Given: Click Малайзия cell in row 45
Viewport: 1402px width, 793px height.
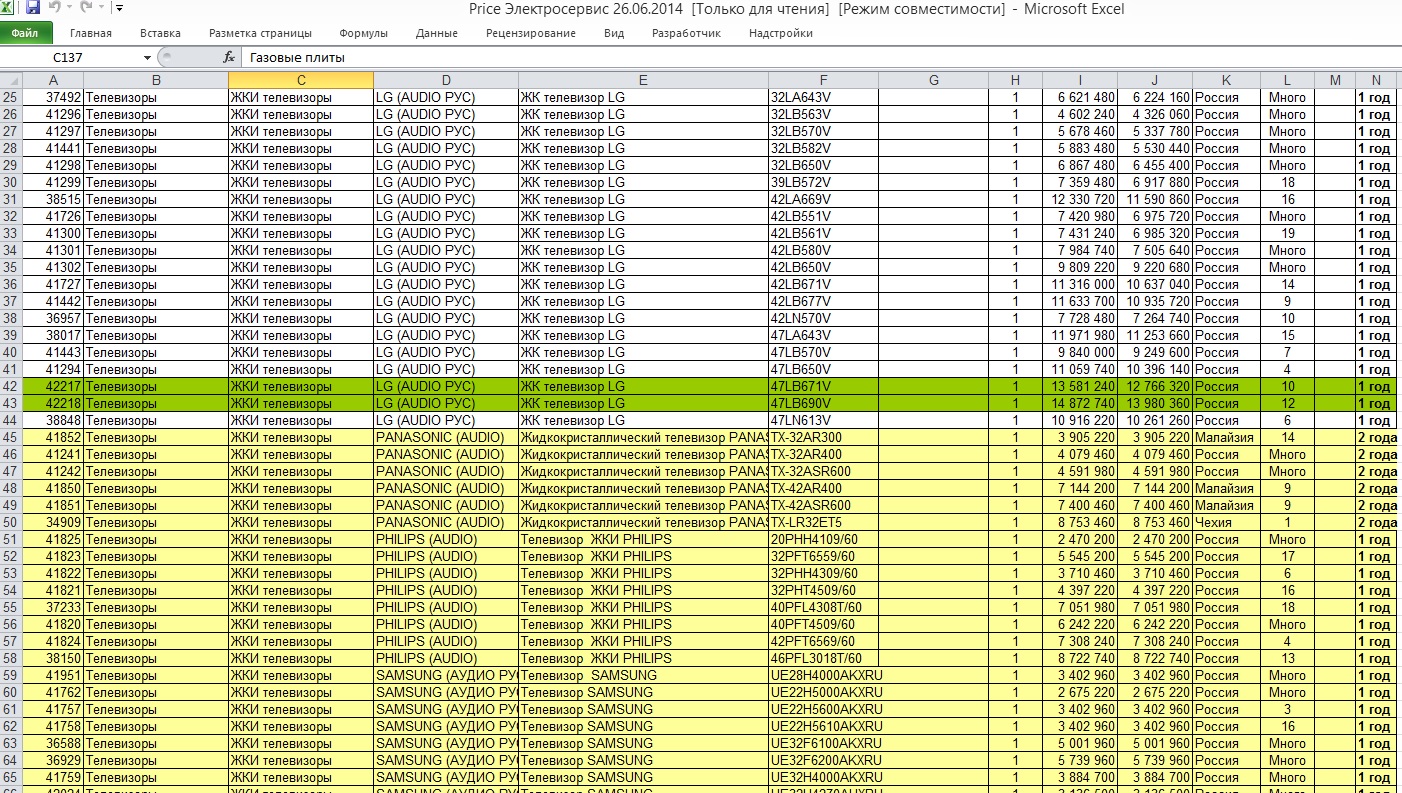Looking at the screenshot, I should [1226, 437].
